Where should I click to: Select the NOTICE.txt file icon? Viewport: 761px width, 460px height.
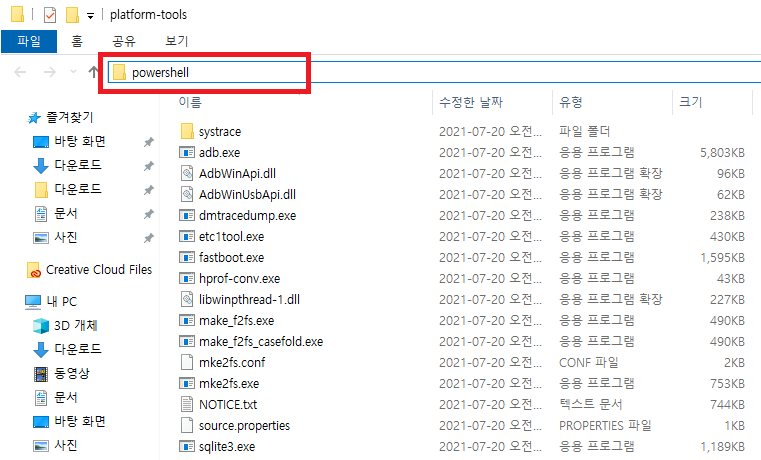[187, 404]
